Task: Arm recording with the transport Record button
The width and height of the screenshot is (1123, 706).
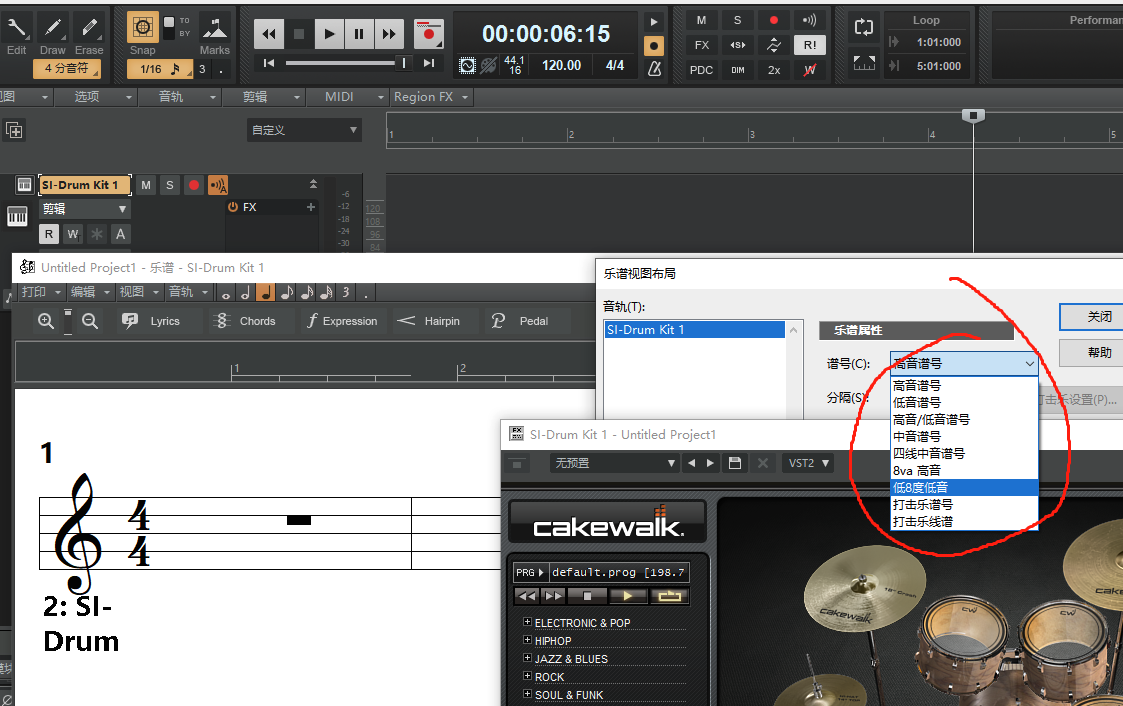Action: [428, 34]
